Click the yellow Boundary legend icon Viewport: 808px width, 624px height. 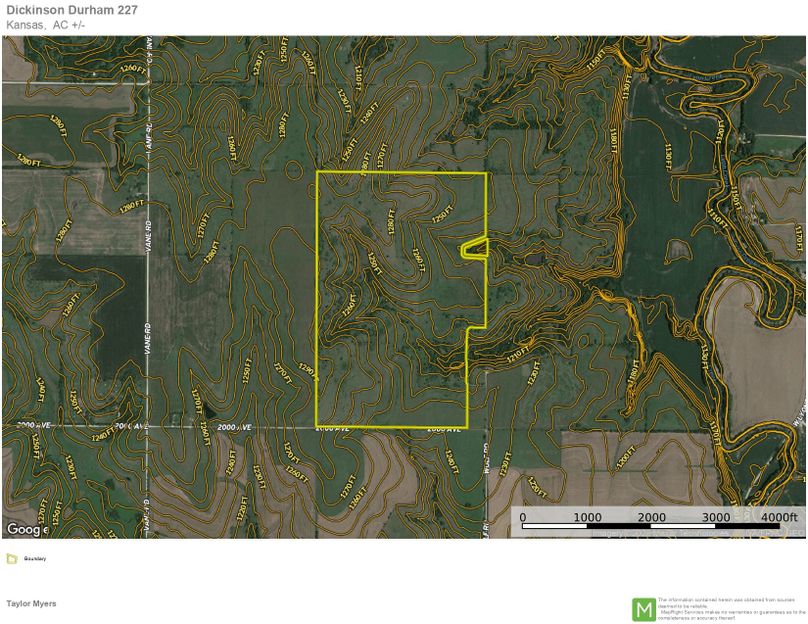point(11,559)
